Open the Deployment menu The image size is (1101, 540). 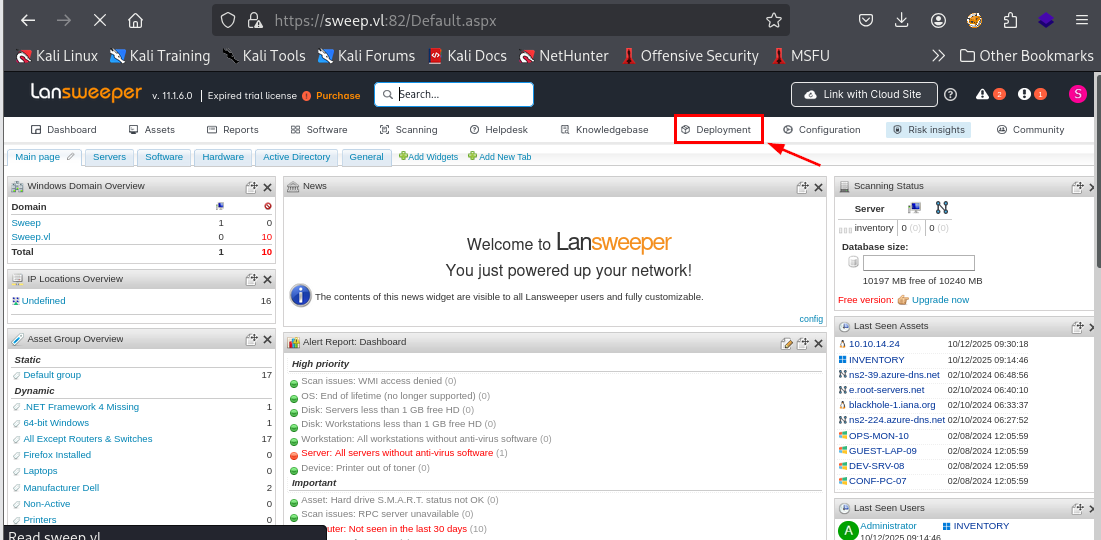point(716,130)
